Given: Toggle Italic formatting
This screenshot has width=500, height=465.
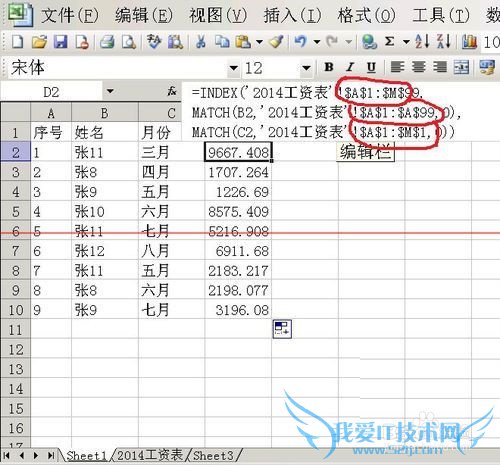Looking at the screenshot, I should [350, 67].
